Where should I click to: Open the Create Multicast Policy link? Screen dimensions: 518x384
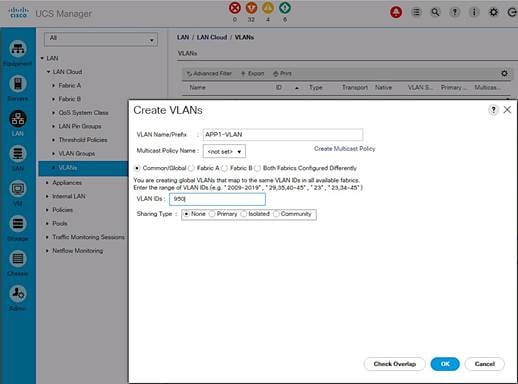[x=345, y=149]
